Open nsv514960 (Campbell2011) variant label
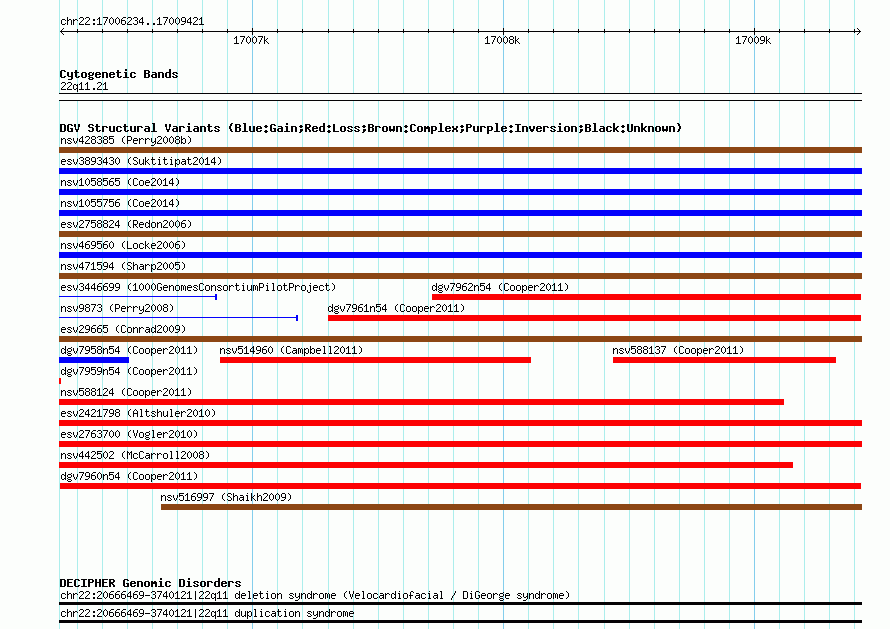The width and height of the screenshot is (890, 629). 291,350
